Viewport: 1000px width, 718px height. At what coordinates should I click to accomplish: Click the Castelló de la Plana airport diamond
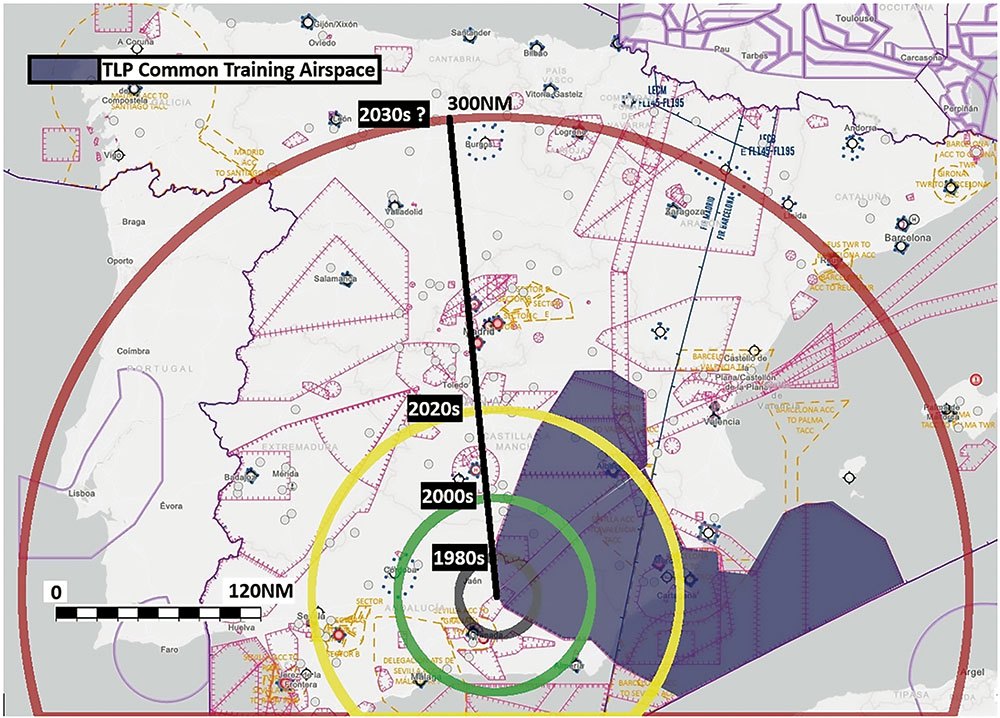(754, 351)
